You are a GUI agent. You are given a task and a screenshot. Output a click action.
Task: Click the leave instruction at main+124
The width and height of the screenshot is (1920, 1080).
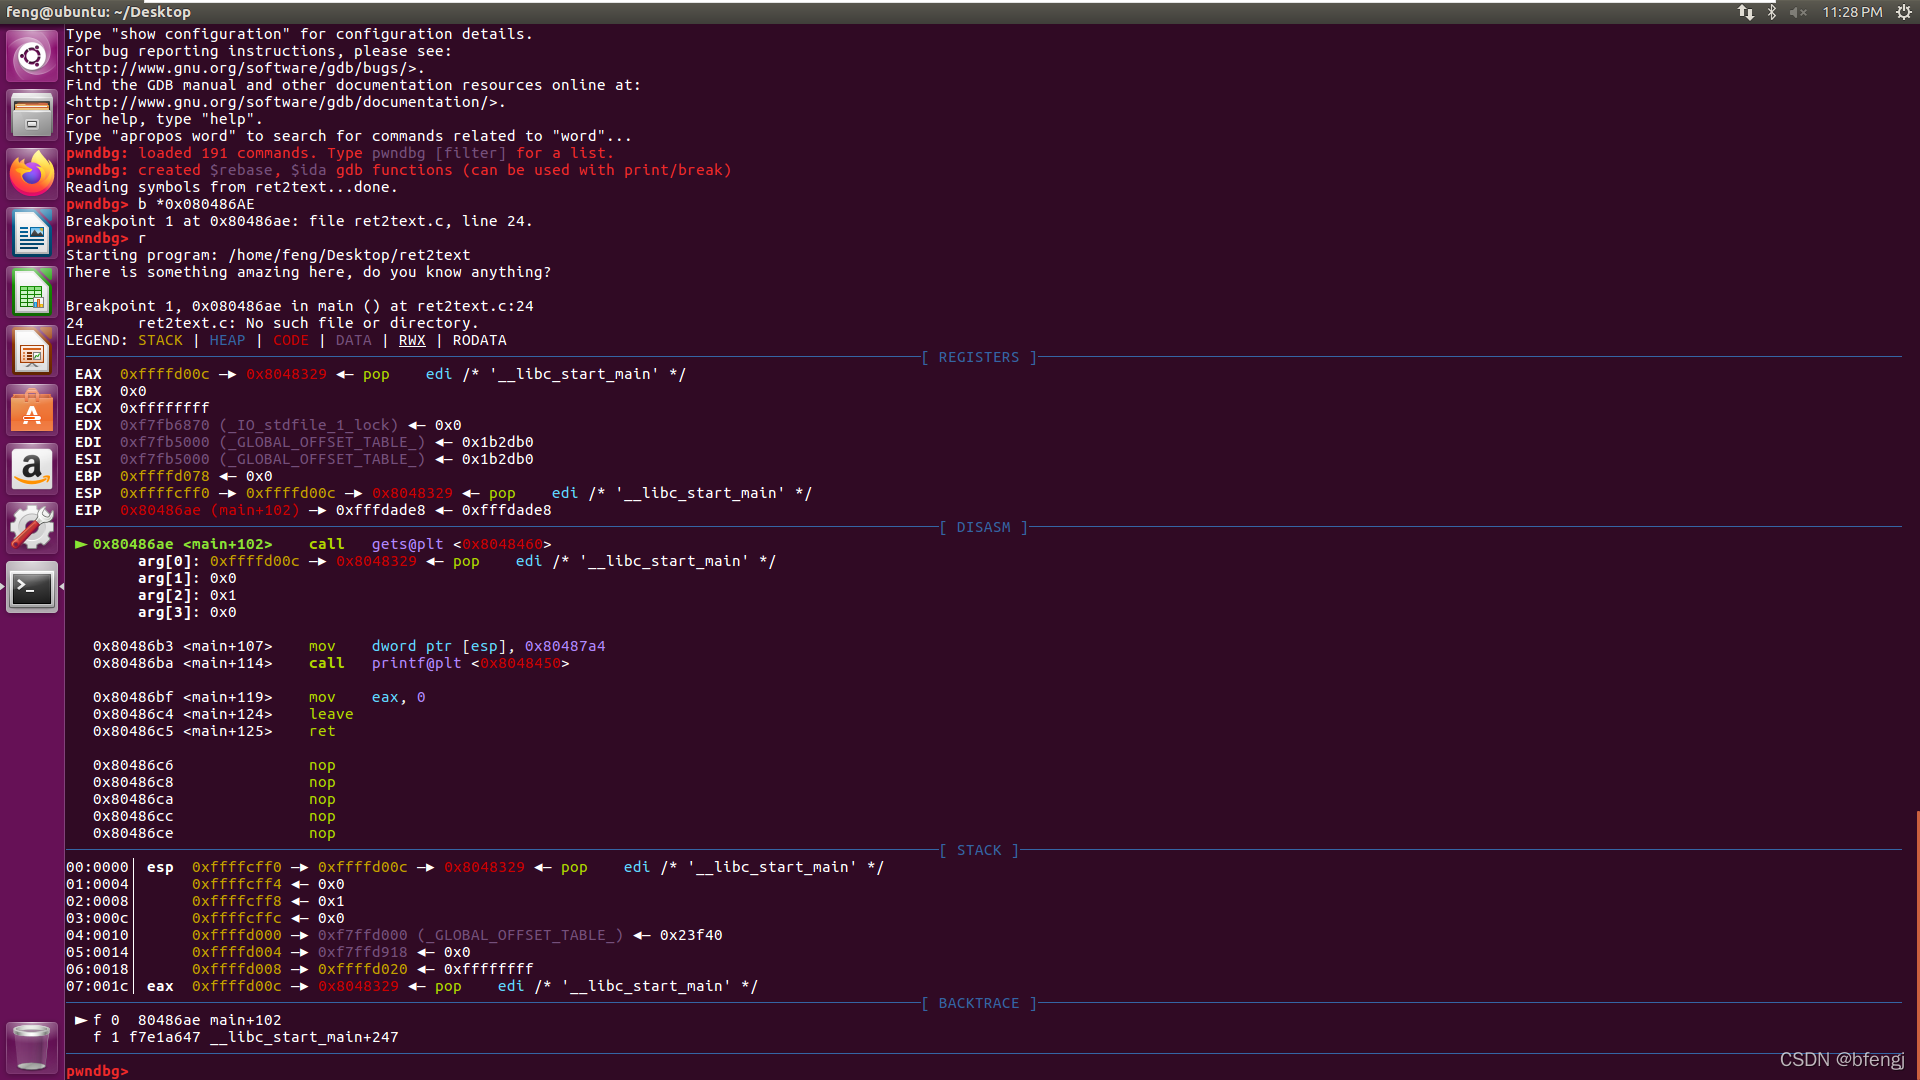pyautogui.click(x=223, y=714)
